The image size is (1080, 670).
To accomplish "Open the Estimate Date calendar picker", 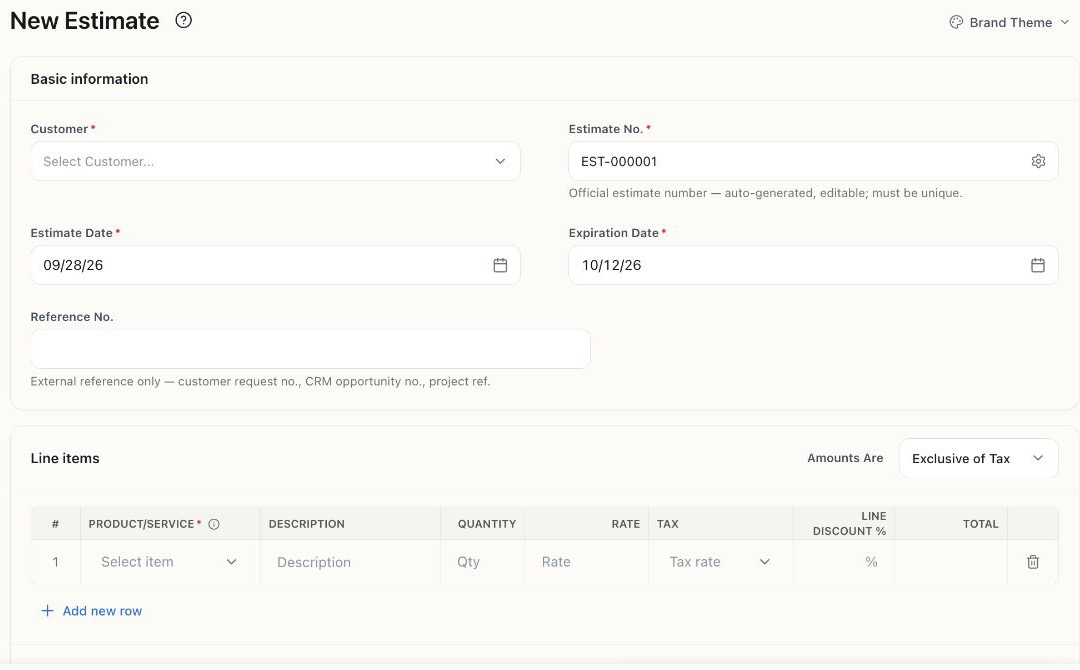I will (x=500, y=265).
